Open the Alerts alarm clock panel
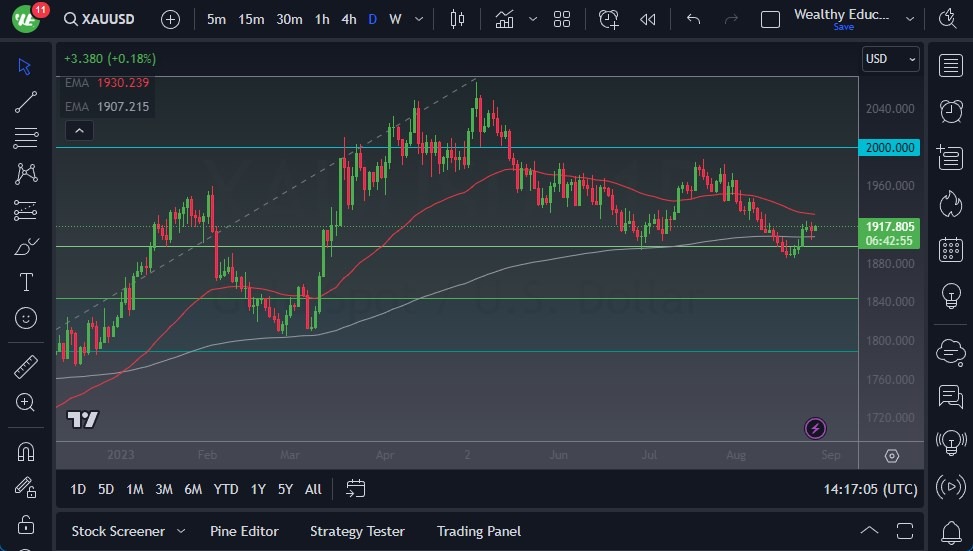The width and height of the screenshot is (973, 551). (950, 112)
